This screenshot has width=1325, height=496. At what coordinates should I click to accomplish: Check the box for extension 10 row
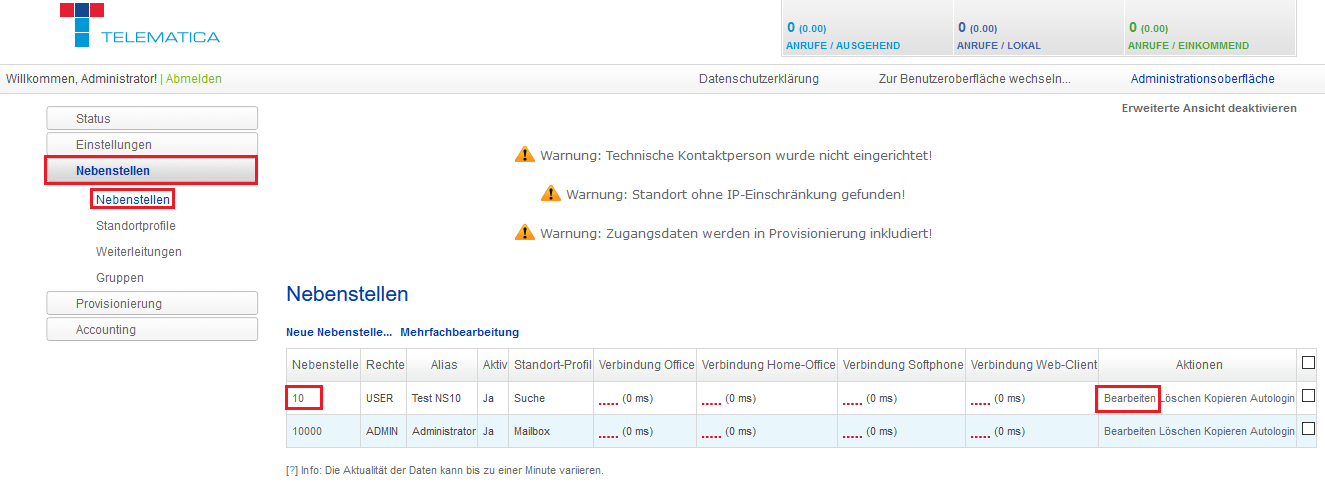coord(1308,396)
